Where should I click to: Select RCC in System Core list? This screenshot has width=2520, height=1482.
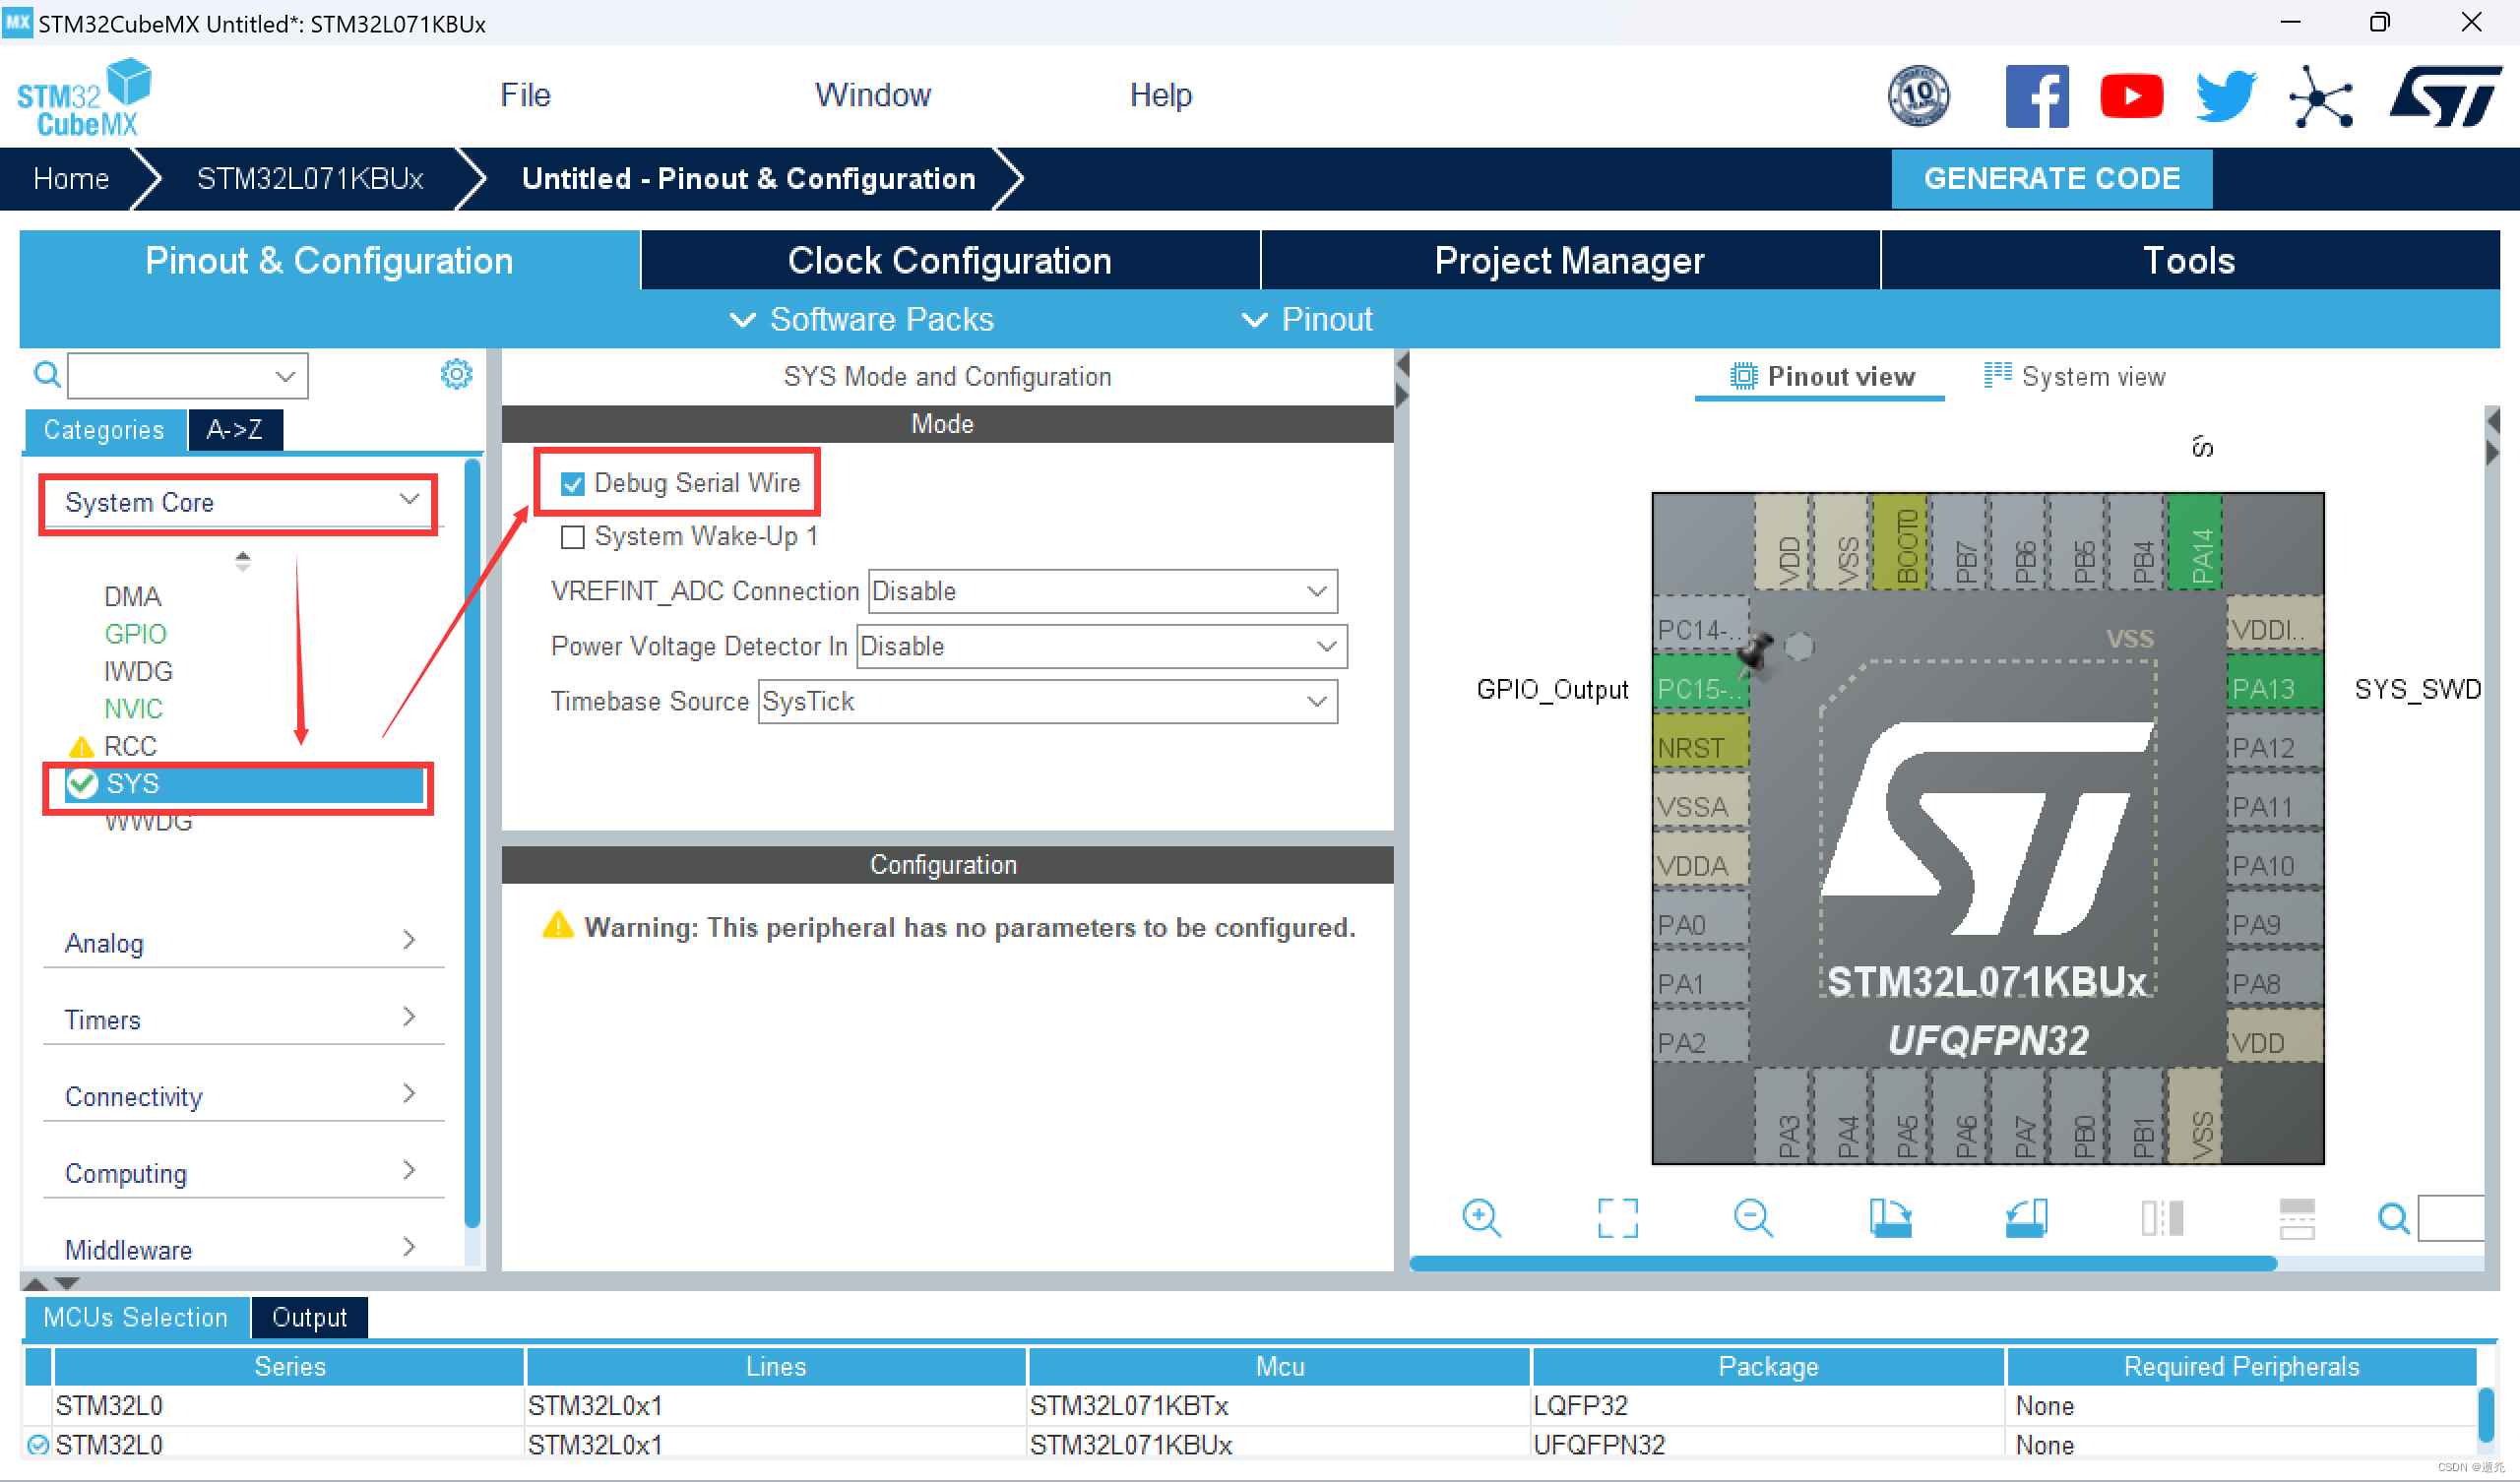(130, 746)
